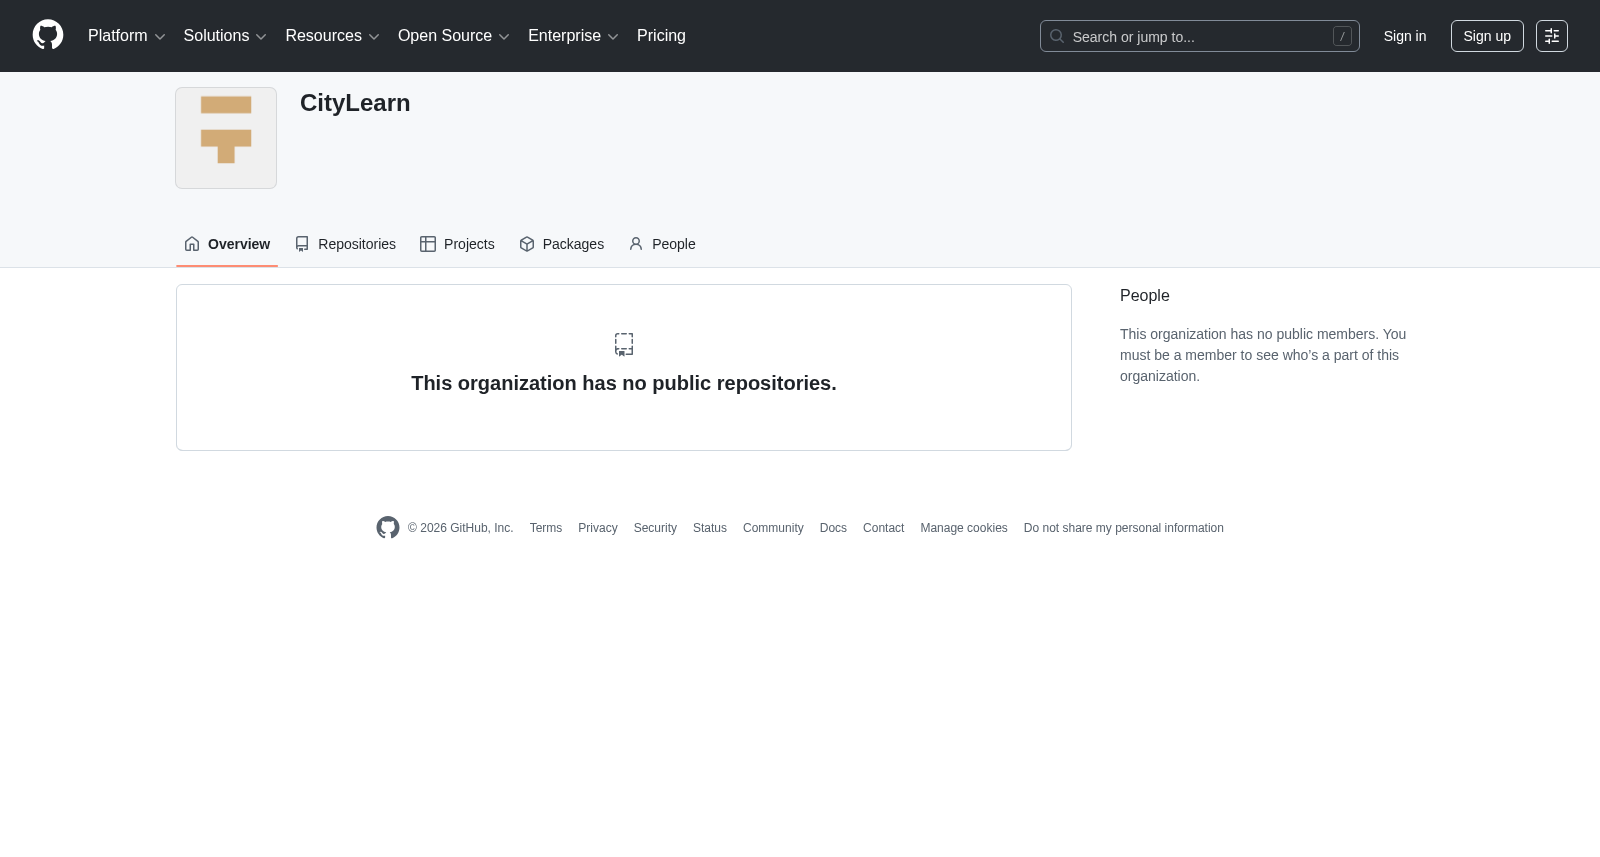Switch to the Projects tab
This screenshot has height=857, width=1600.
point(457,244)
